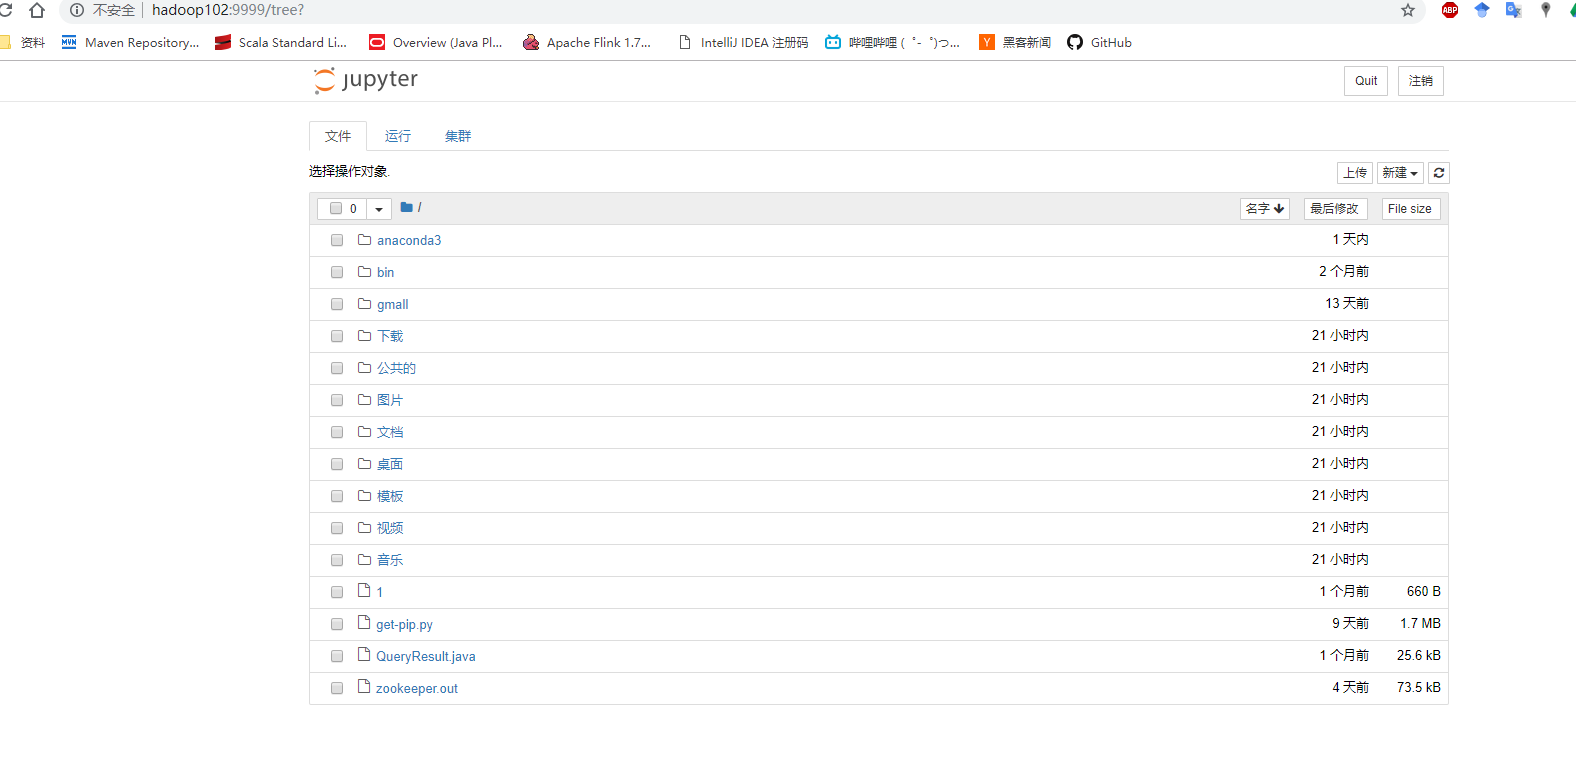Image resolution: width=1576 pixels, height=777 pixels.
Task: Open the 模板 folder link
Action: coord(390,496)
